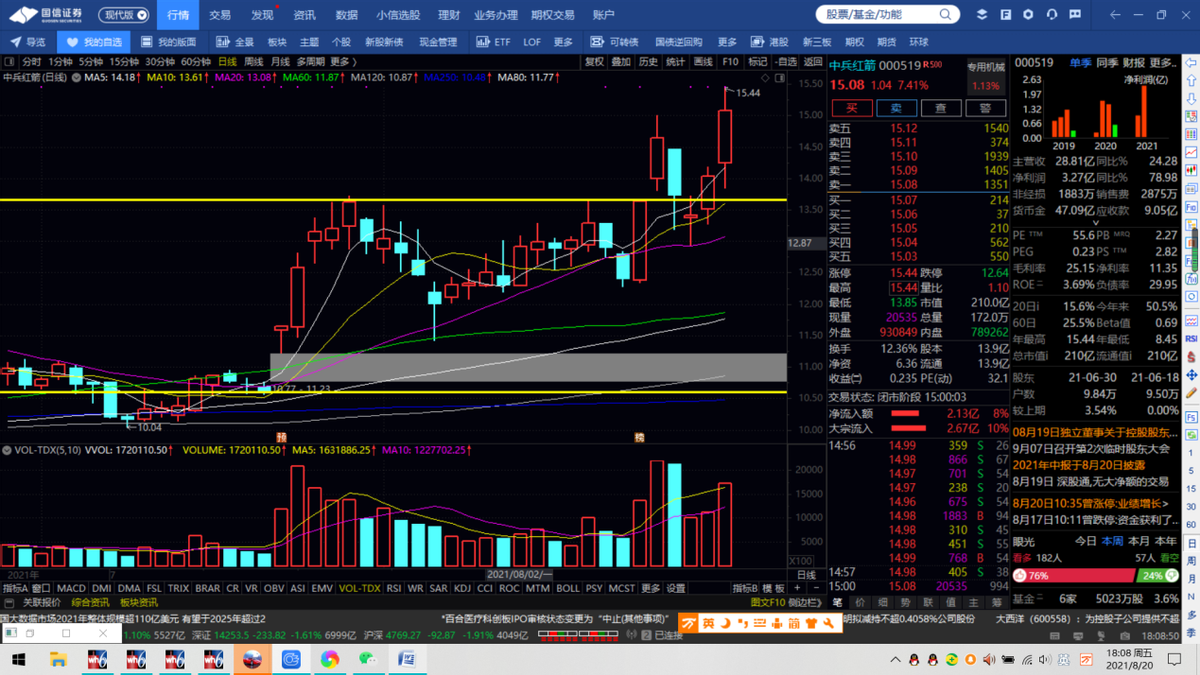Image resolution: width=1200 pixels, height=675 pixels.
Task: Toggle 复权 price adjustment
Action: point(594,62)
